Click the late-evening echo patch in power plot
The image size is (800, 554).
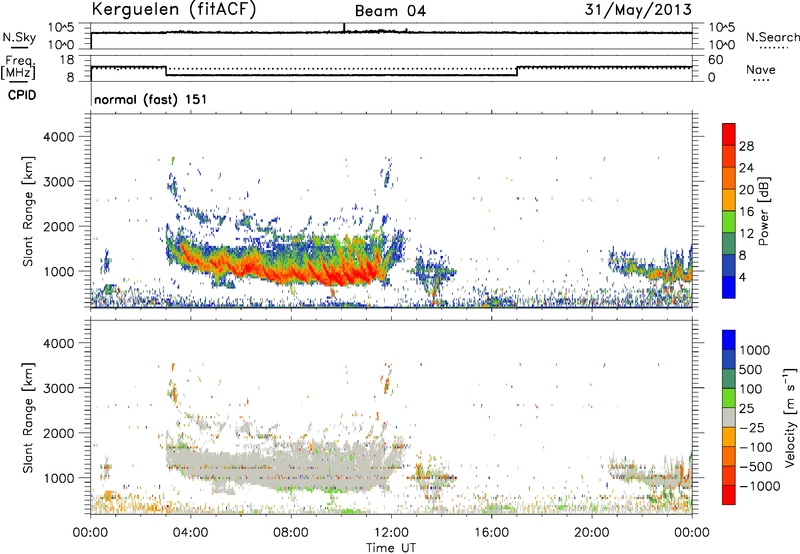point(653,268)
